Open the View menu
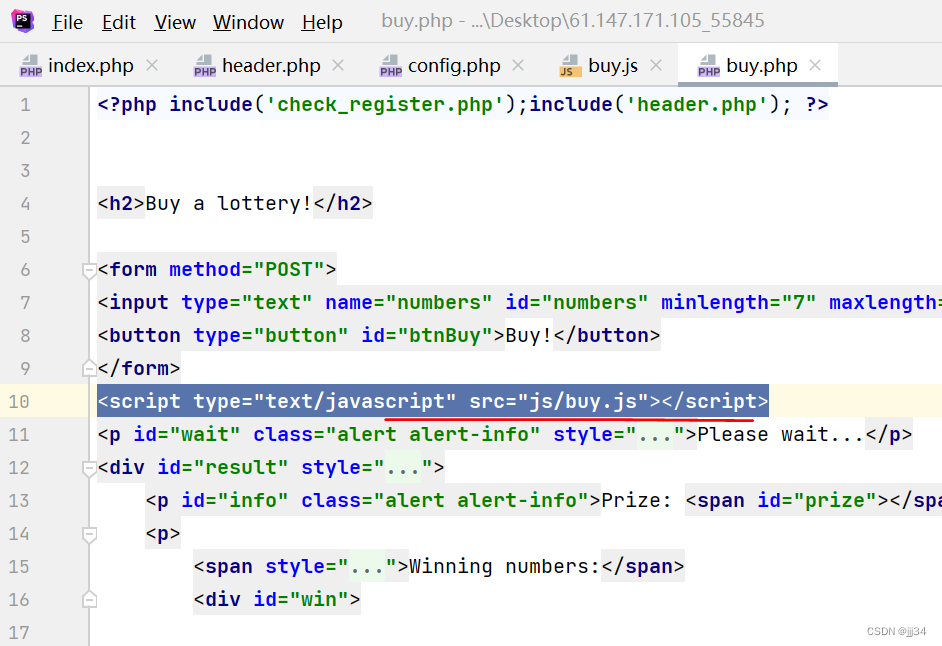 (x=175, y=22)
